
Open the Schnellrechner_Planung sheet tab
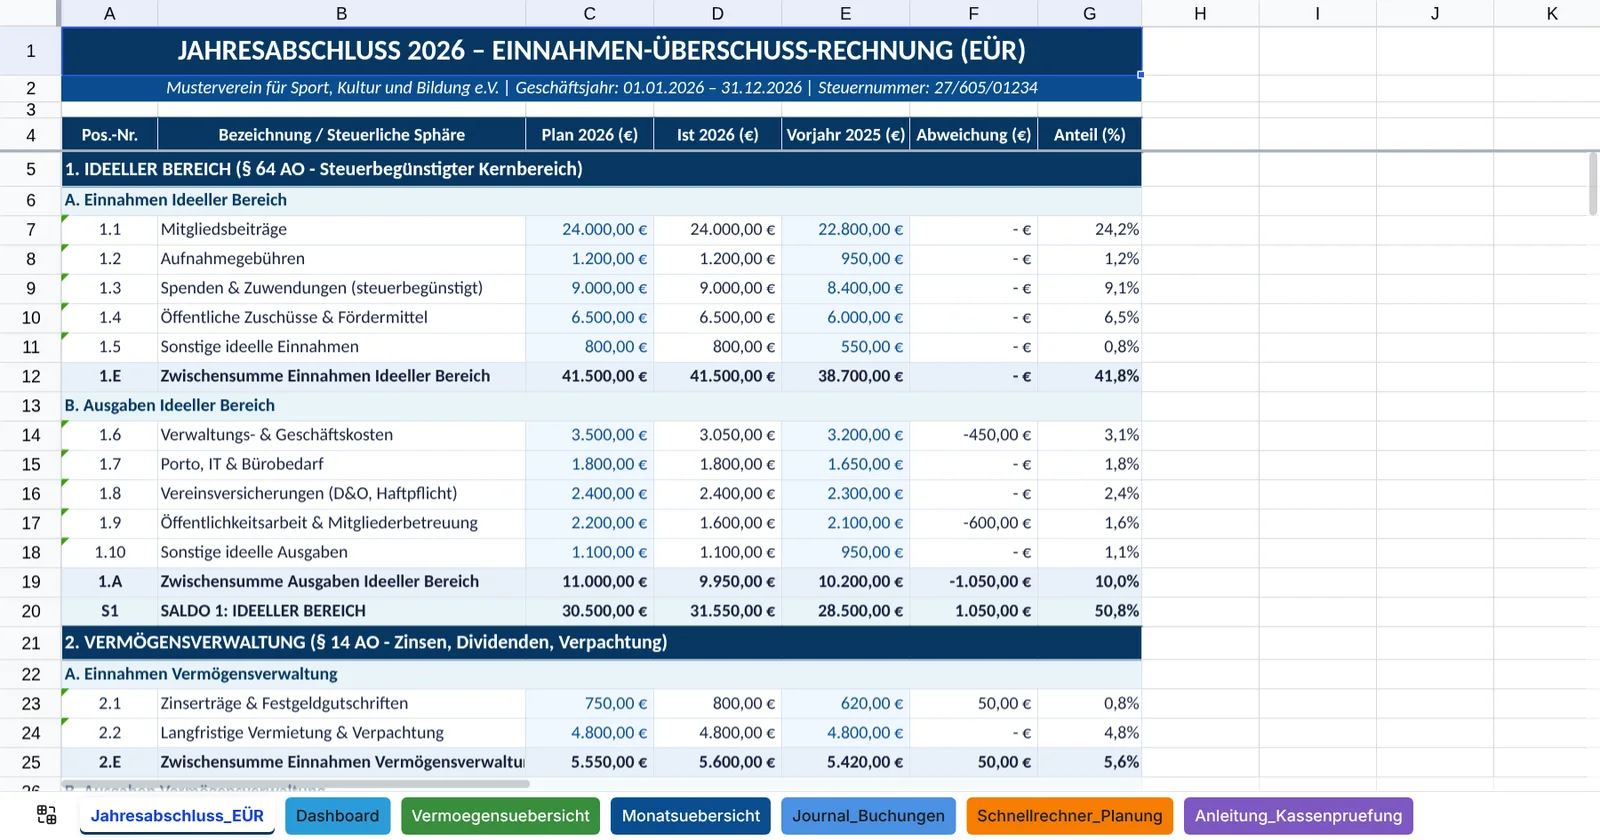[x=1070, y=816]
